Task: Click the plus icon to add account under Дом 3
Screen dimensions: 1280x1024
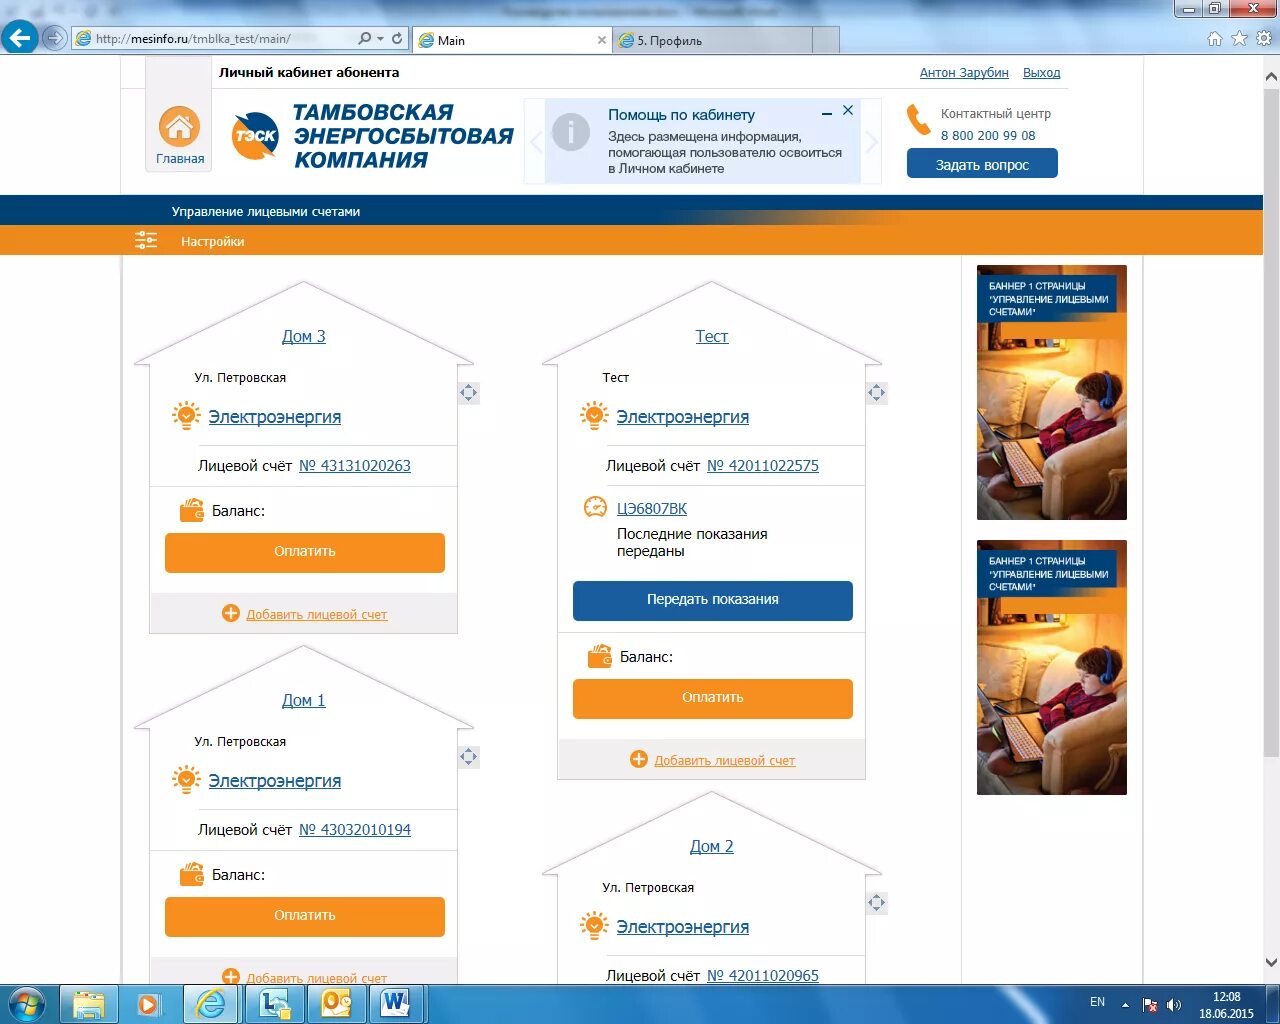Action: pos(231,613)
